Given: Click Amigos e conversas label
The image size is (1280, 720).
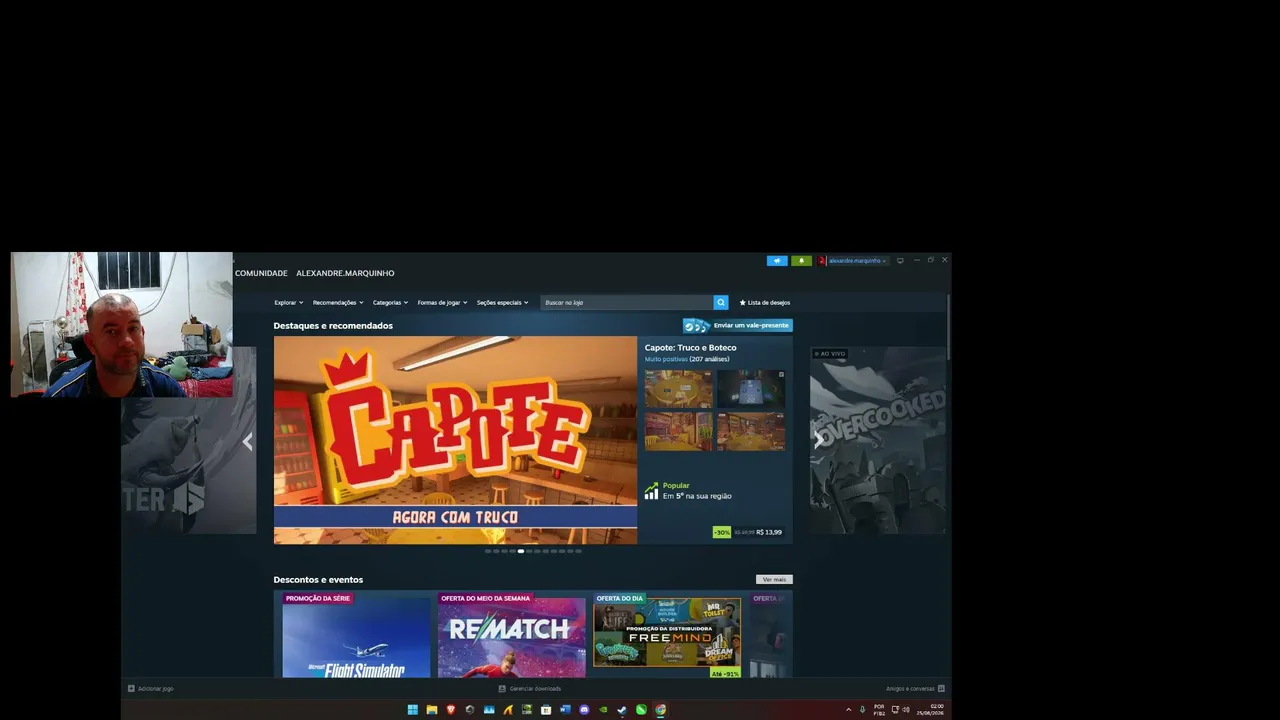Looking at the screenshot, I should coord(910,688).
